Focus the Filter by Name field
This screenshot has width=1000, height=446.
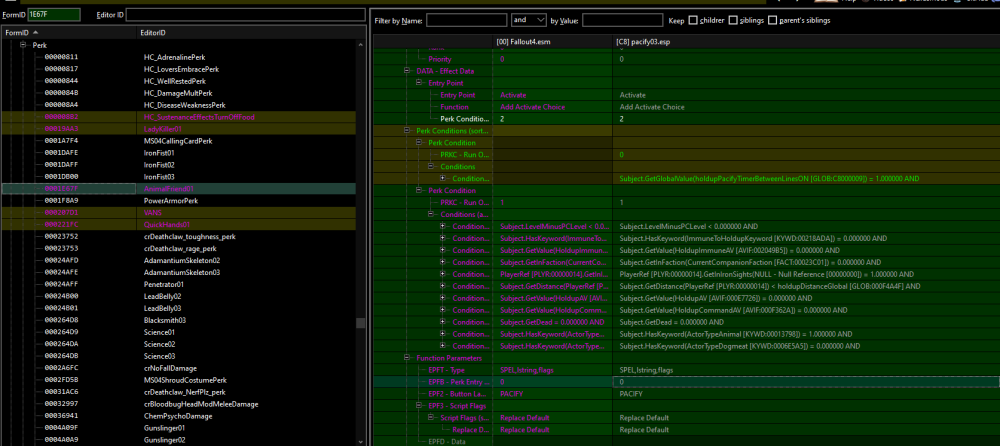click(x=466, y=20)
